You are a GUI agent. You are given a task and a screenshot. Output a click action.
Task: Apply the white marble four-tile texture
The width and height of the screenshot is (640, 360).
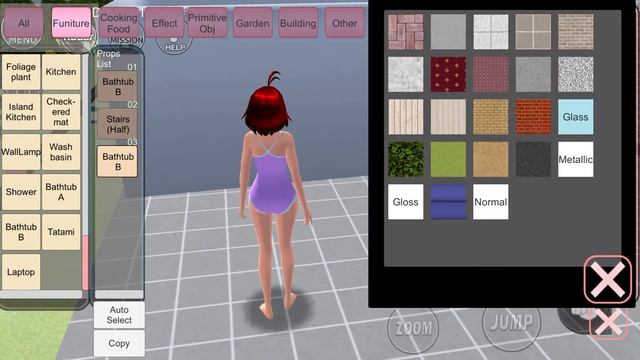[491, 32]
